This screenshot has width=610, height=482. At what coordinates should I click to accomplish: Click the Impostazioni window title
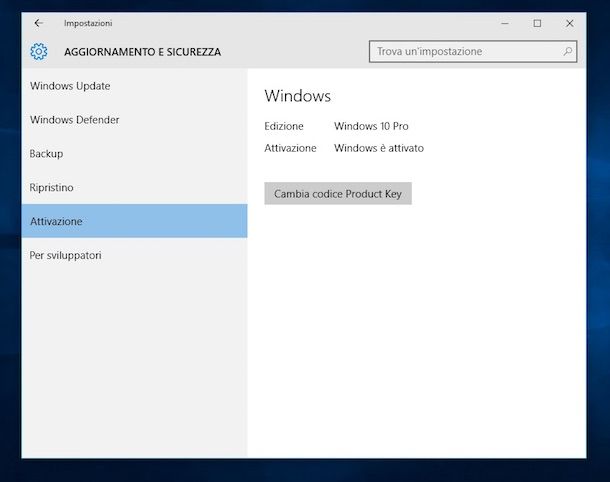click(88, 23)
